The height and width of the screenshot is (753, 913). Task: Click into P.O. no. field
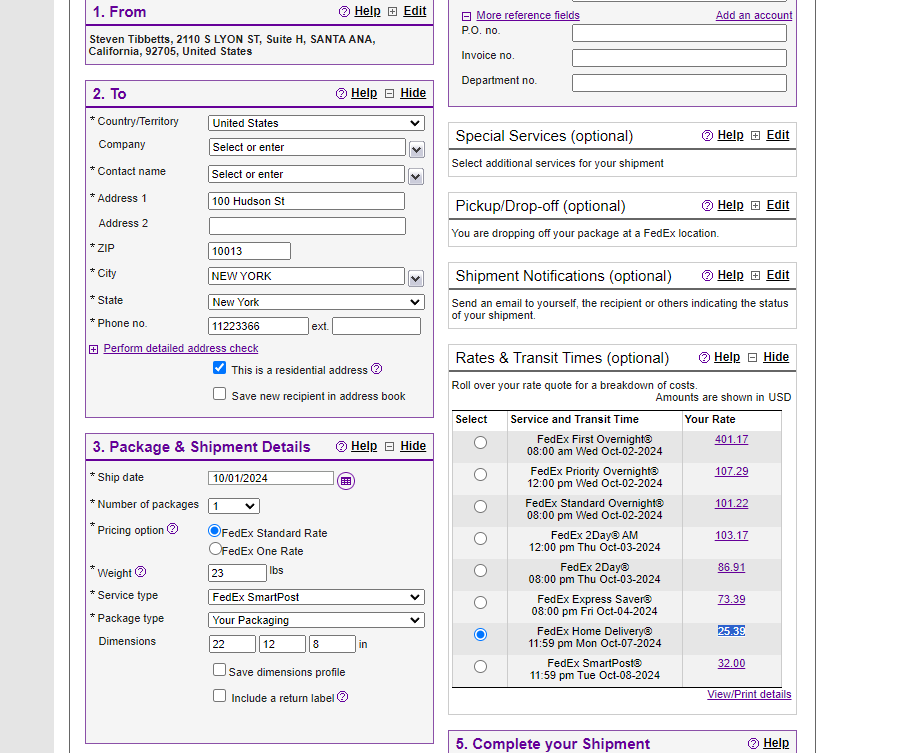click(679, 33)
